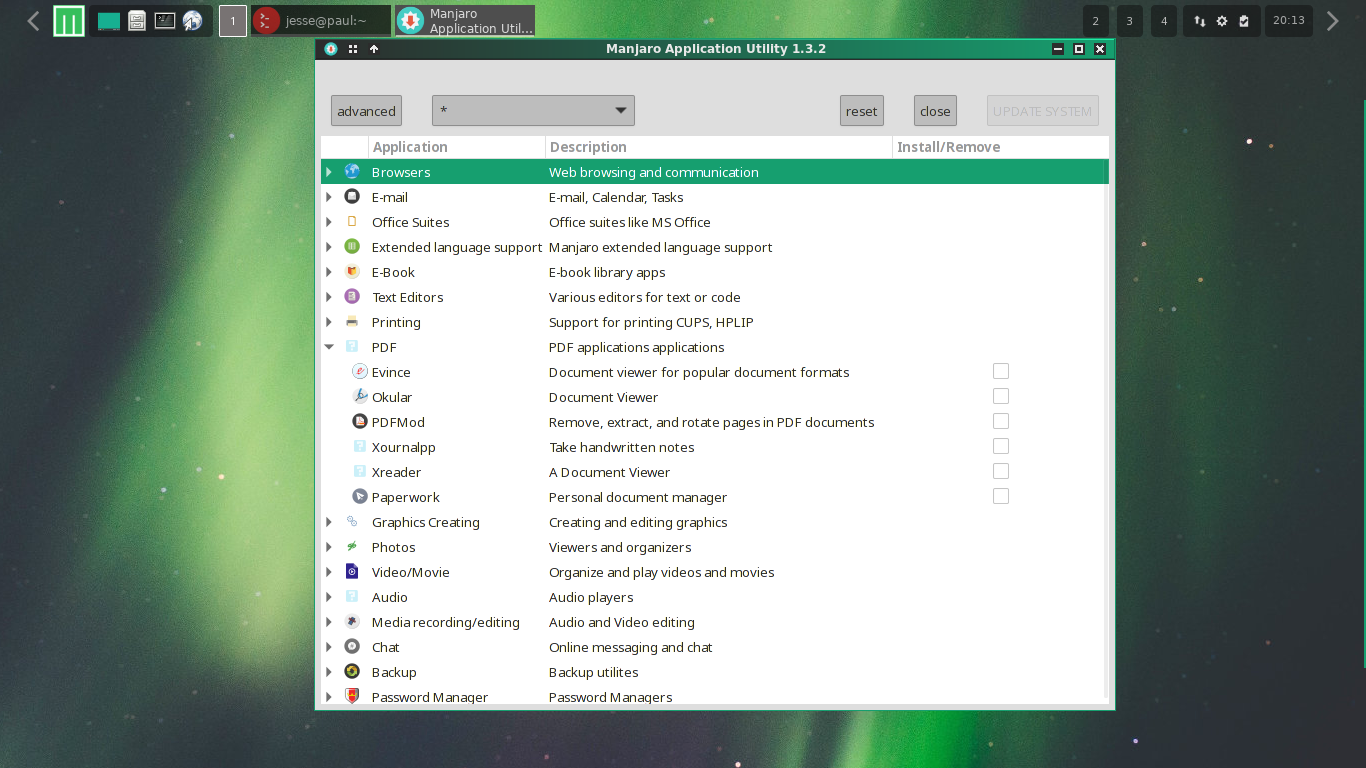Switch to workspace 1
This screenshot has width=1366, height=768.
pyautogui.click(x=233, y=21)
